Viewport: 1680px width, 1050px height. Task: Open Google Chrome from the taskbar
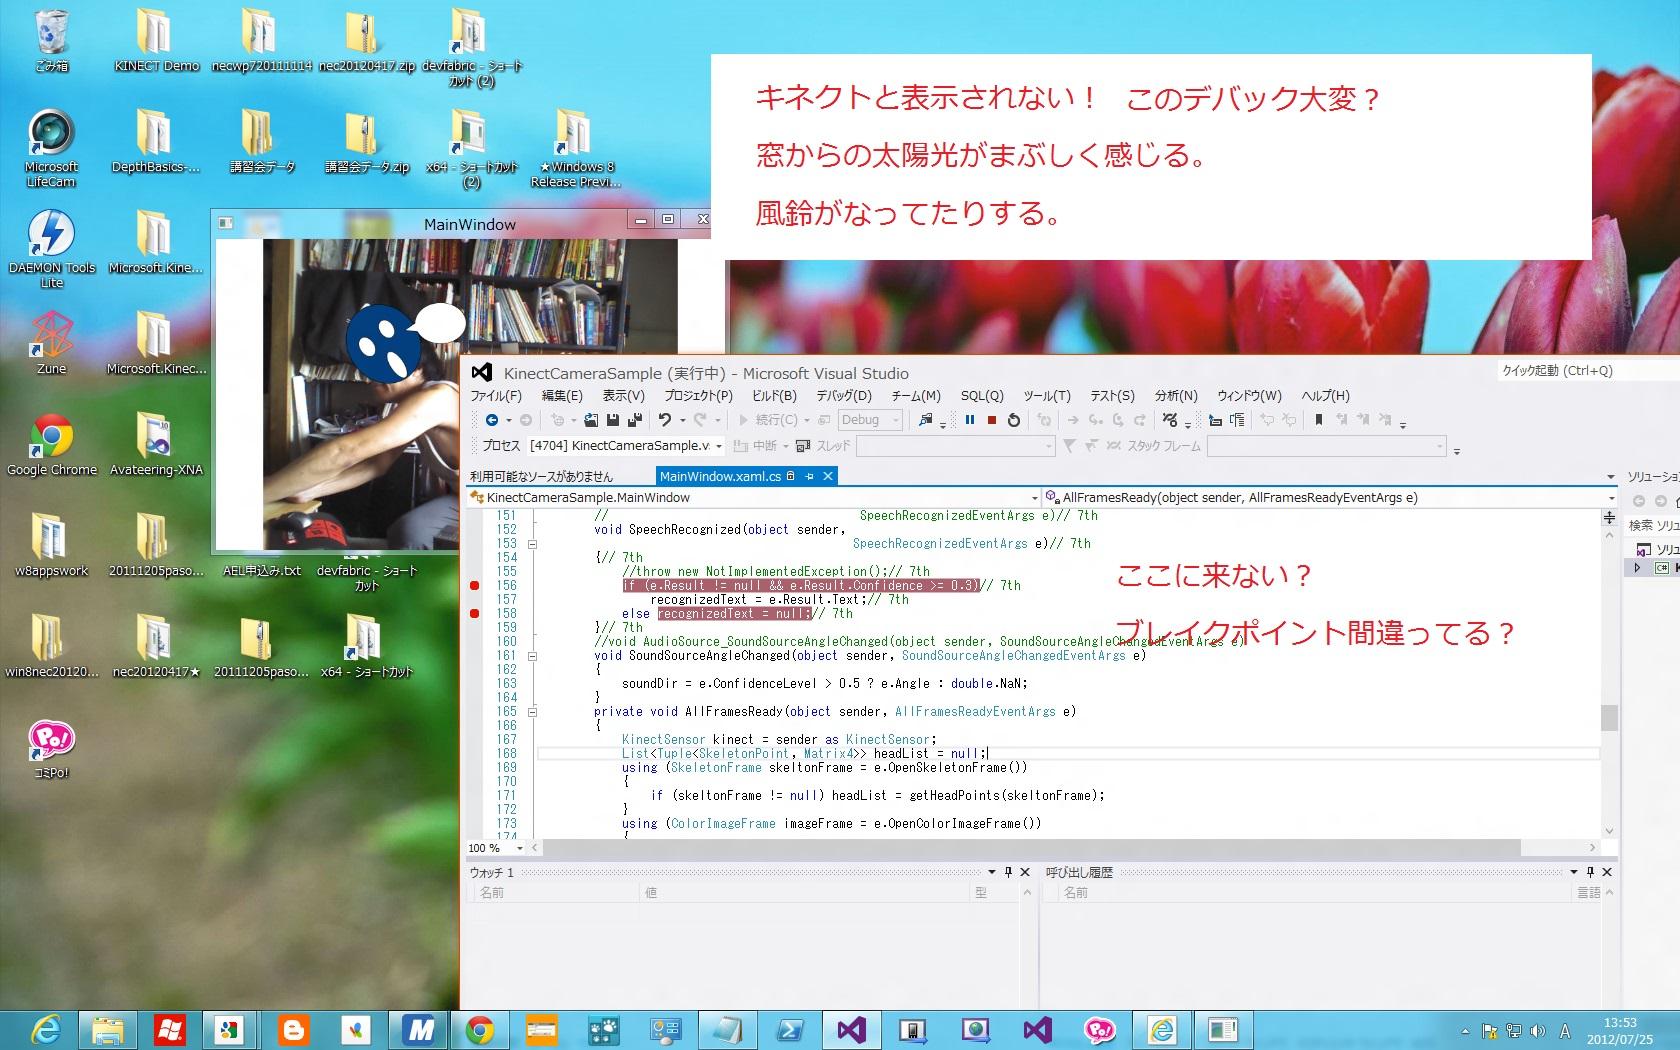click(480, 1030)
